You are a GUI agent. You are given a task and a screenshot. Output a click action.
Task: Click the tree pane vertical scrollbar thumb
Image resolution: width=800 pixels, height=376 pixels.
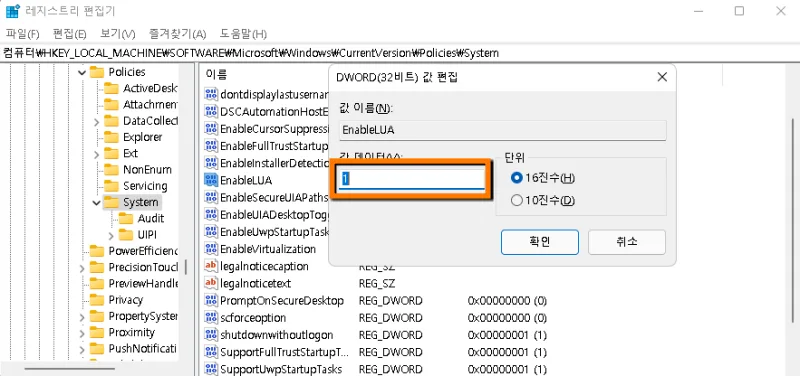tap(186, 267)
